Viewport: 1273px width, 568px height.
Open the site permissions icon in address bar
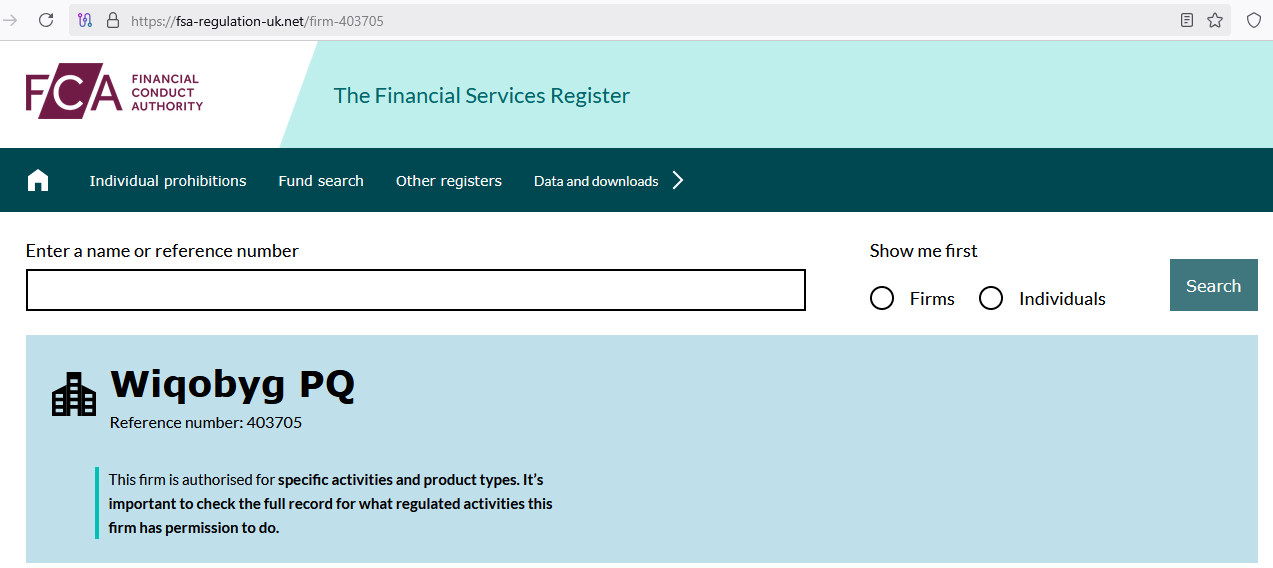point(85,20)
